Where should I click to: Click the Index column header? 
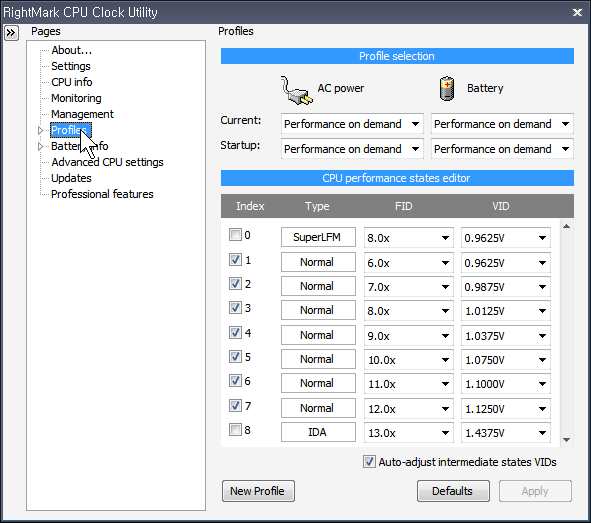pyautogui.click(x=250, y=206)
